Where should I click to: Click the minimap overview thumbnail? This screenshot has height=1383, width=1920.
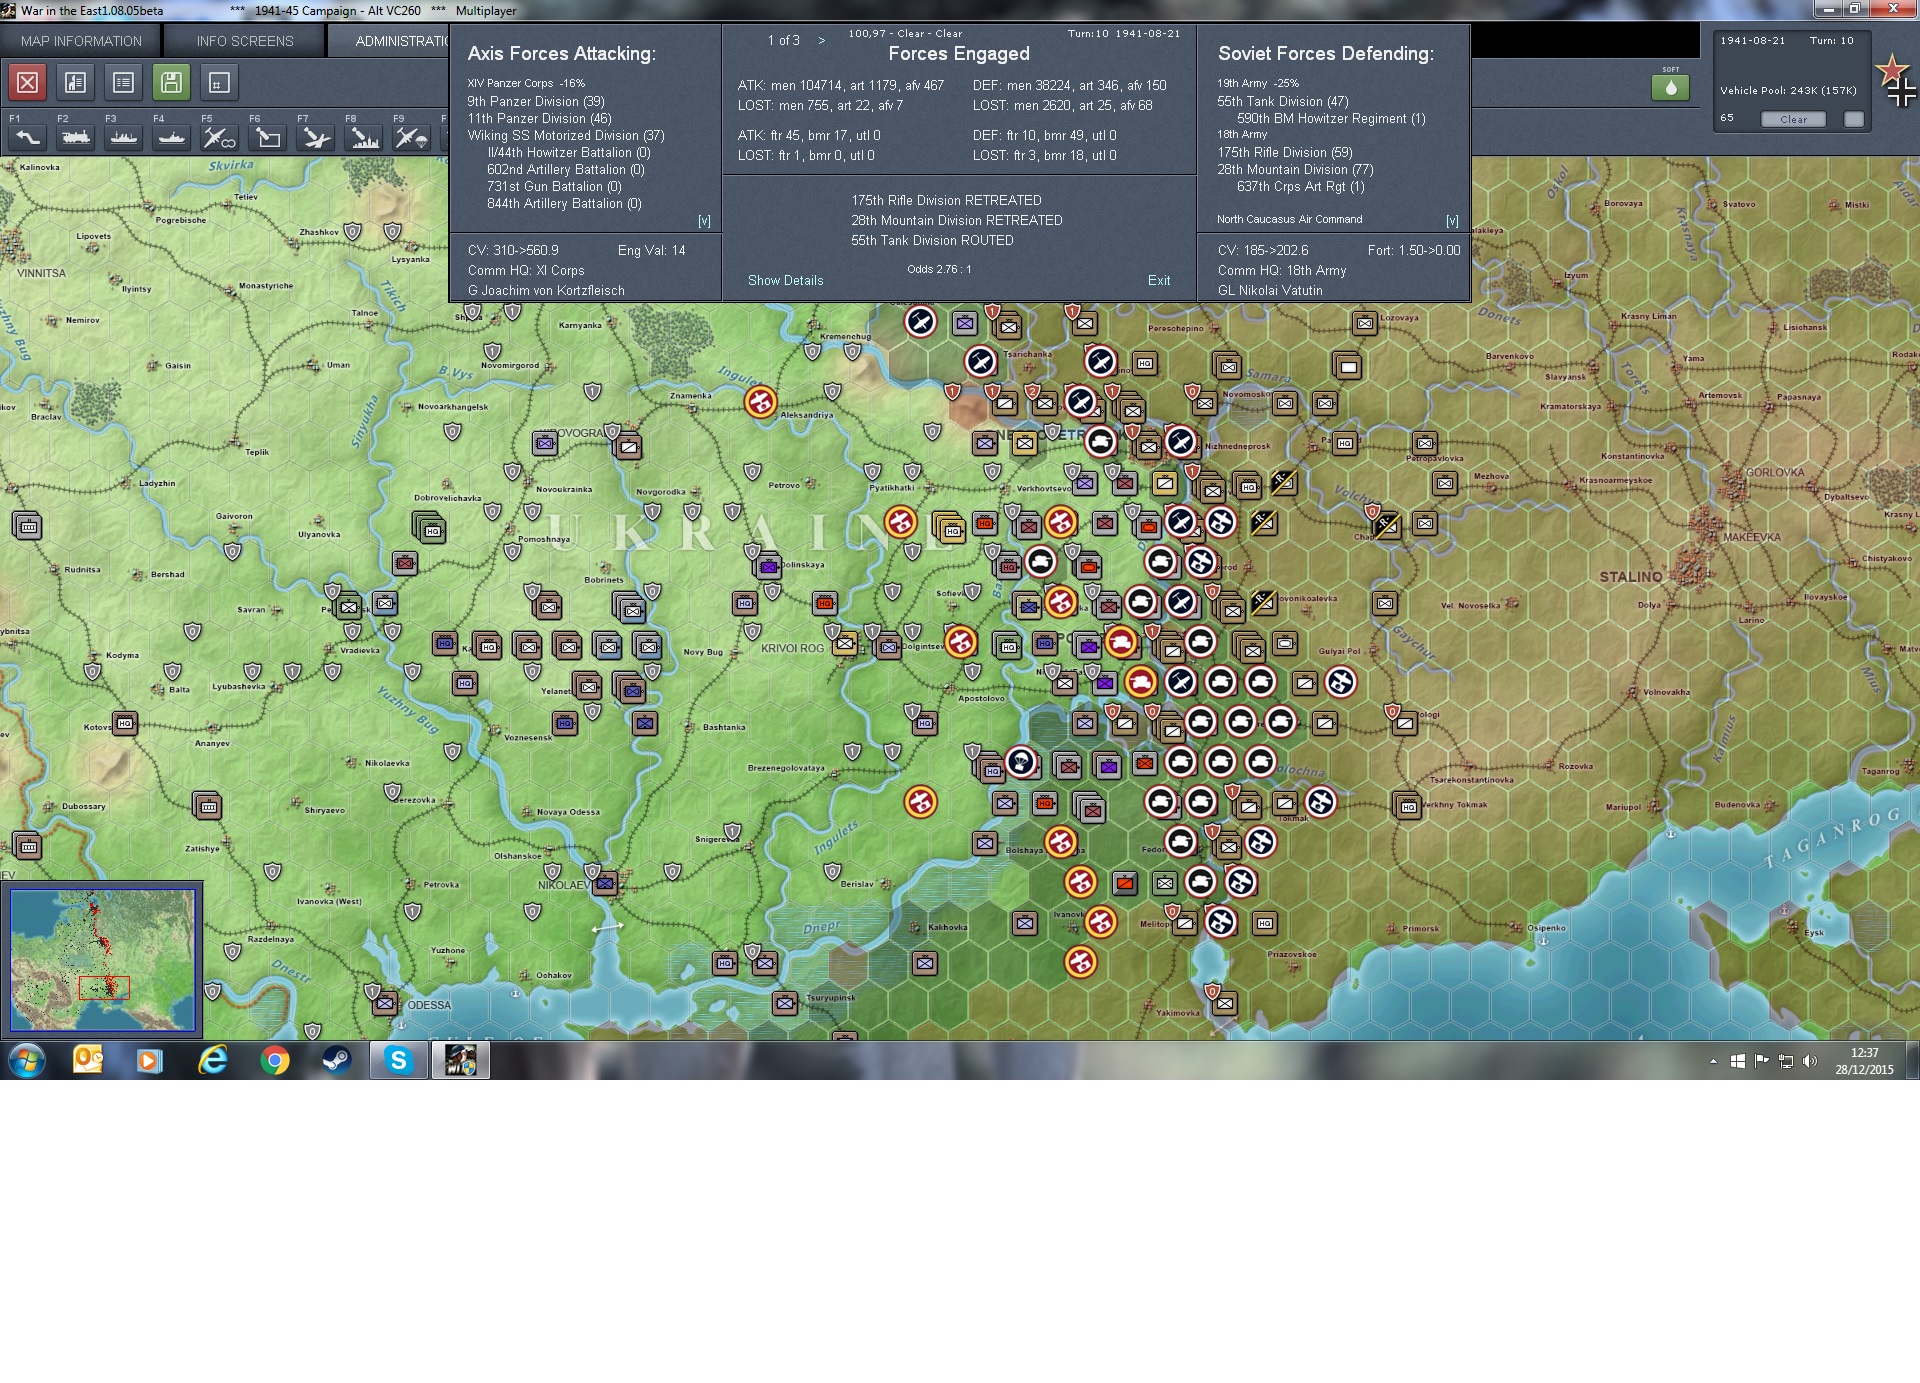coord(103,960)
